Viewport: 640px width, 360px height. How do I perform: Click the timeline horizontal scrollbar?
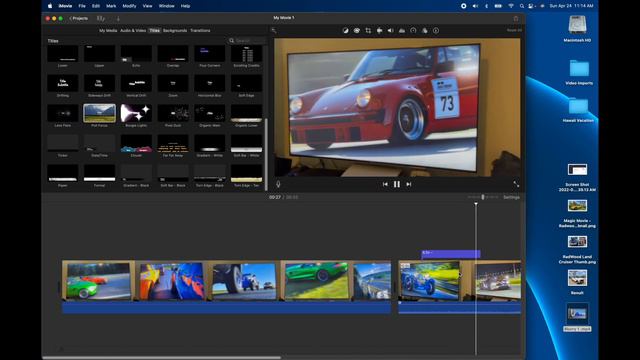162,358
